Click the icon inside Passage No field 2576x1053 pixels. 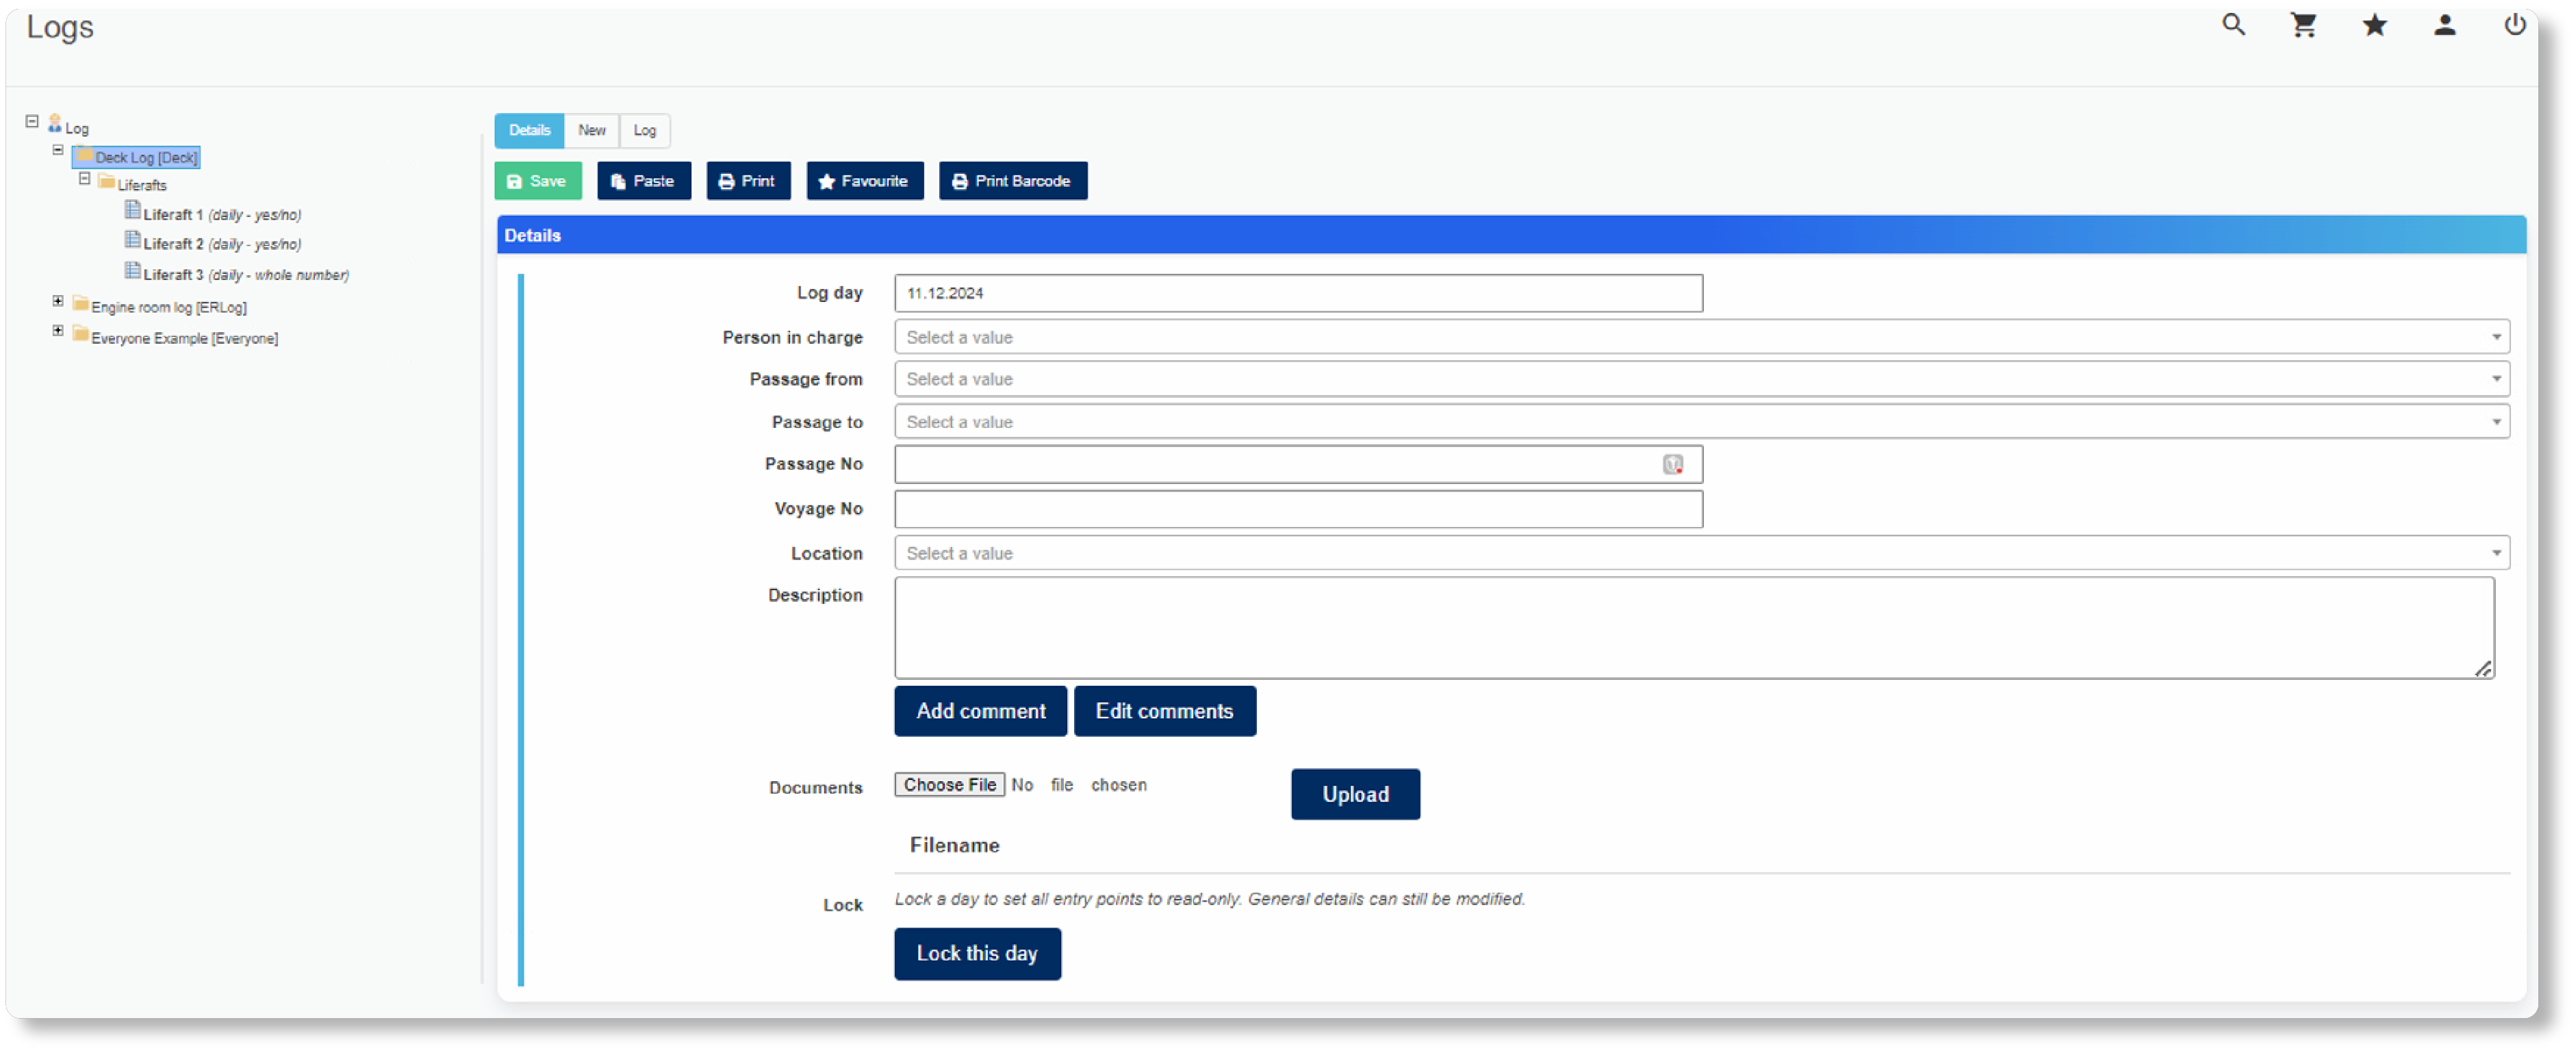pyautogui.click(x=1673, y=465)
